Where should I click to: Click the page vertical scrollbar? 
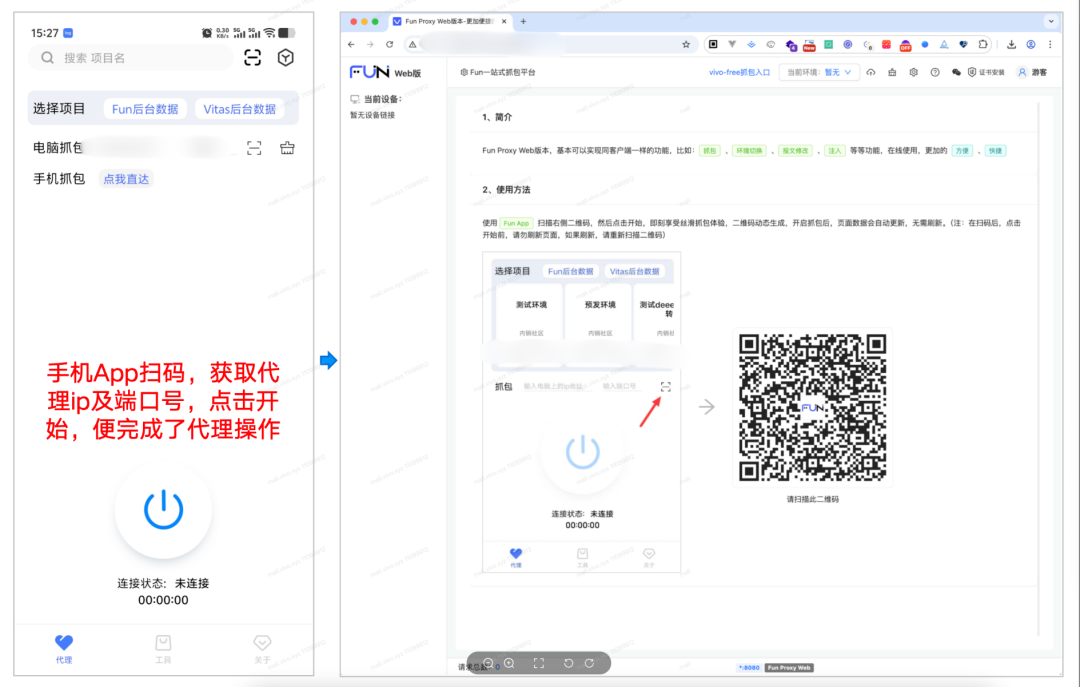pyautogui.click(x=1039, y=369)
